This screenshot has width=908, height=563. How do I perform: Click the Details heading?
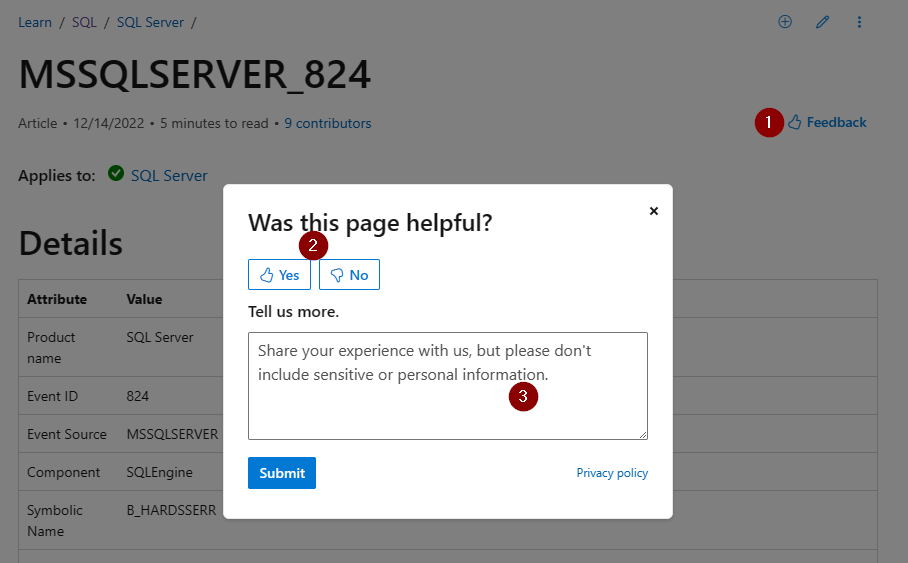pos(71,243)
